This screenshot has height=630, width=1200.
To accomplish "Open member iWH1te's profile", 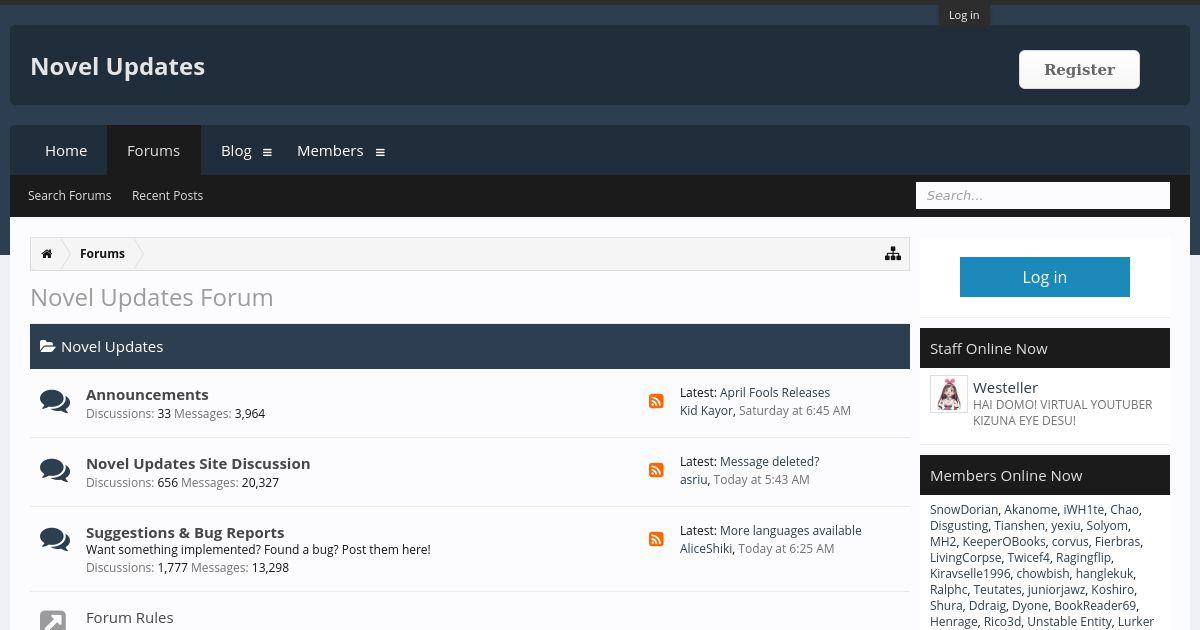I will (x=1084, y=509).
